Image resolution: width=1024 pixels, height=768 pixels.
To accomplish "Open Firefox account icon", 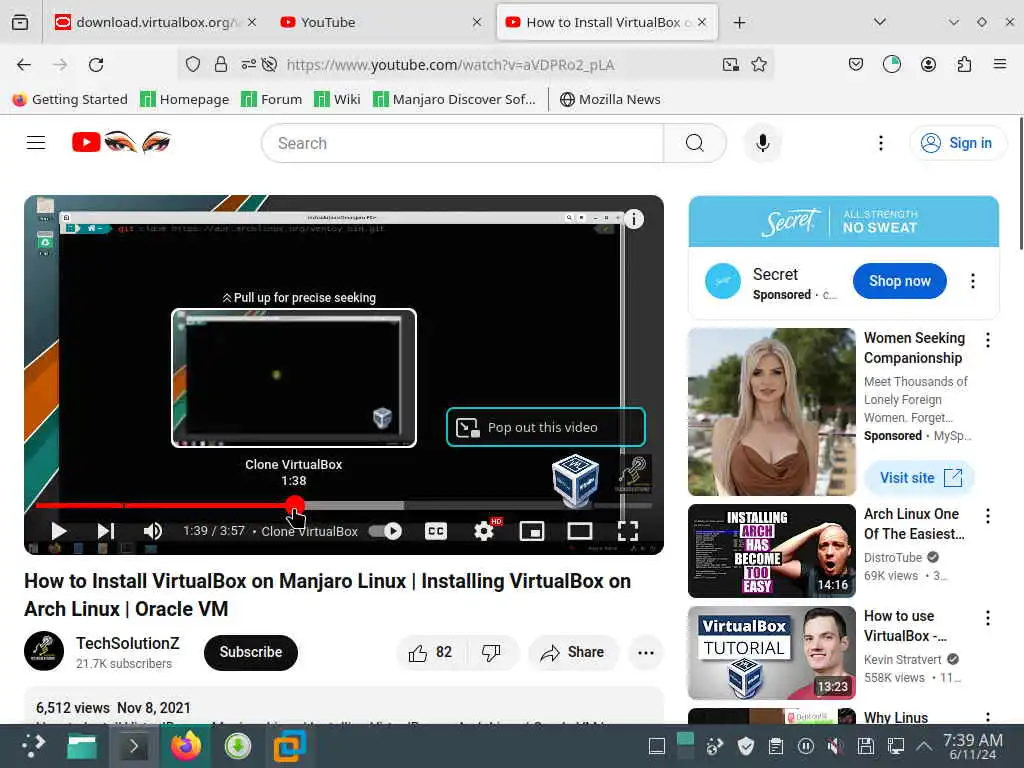I will click(928, 64).
